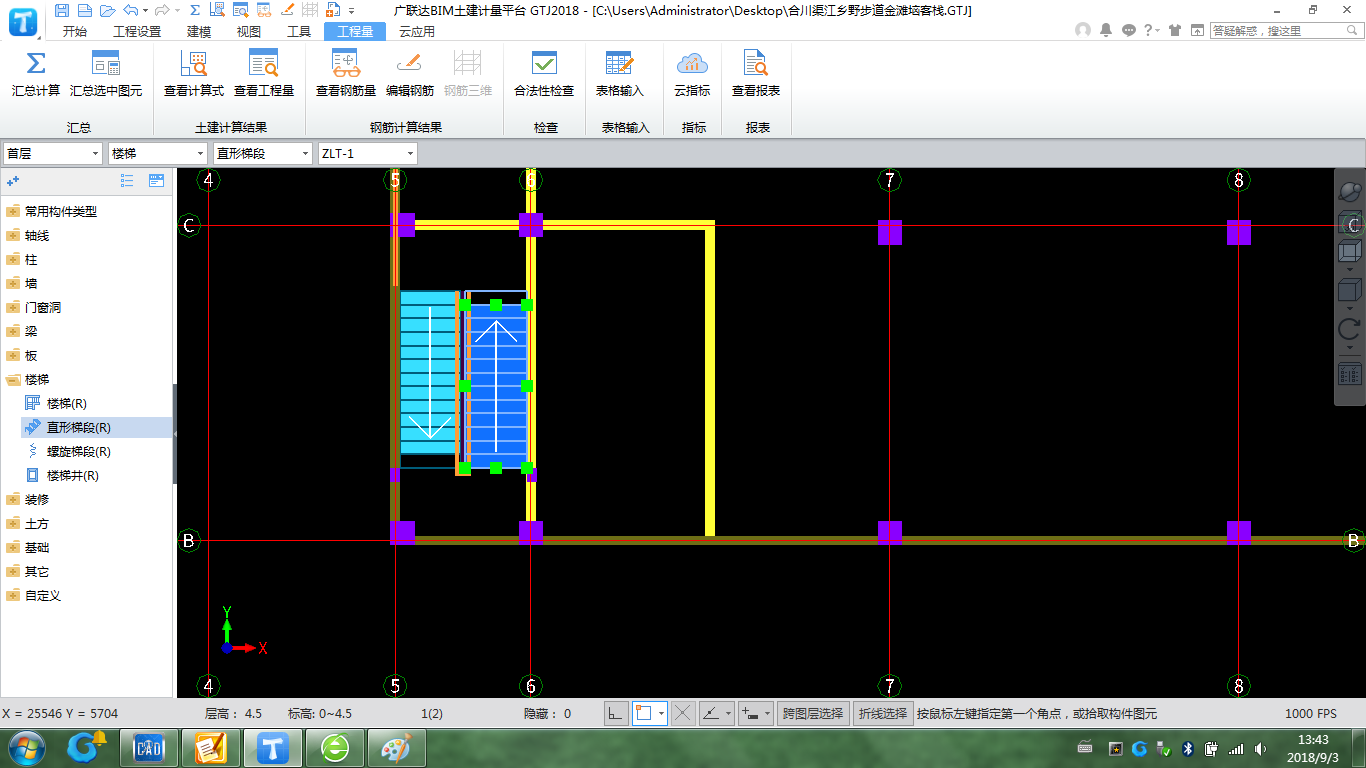Viewport: 1366px width, 768px height.
Task: Click the new file icon in quick access toolbar
Action: point(84,10)
